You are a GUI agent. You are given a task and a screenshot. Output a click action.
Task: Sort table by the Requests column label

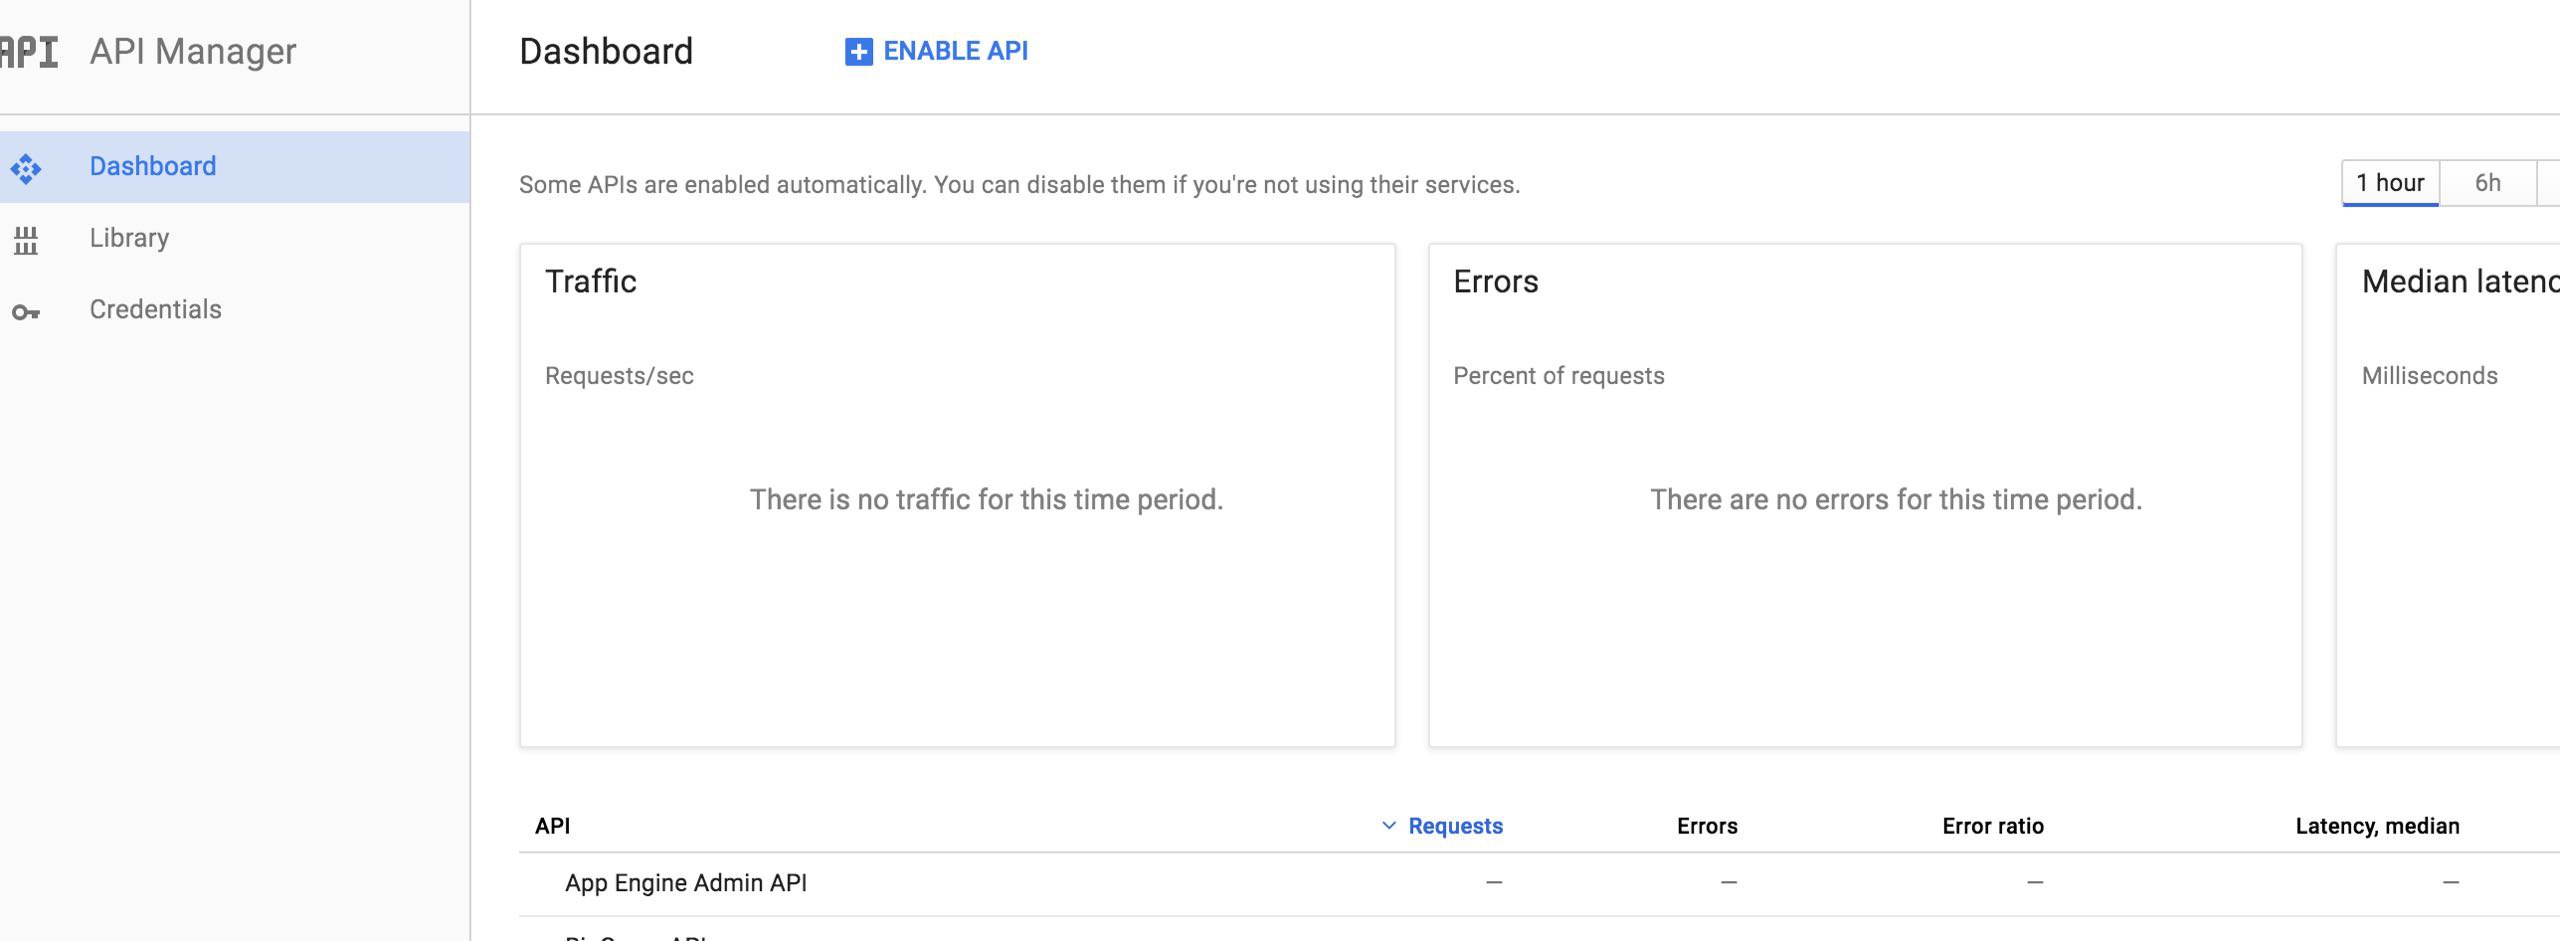(x=1455, y=826)
